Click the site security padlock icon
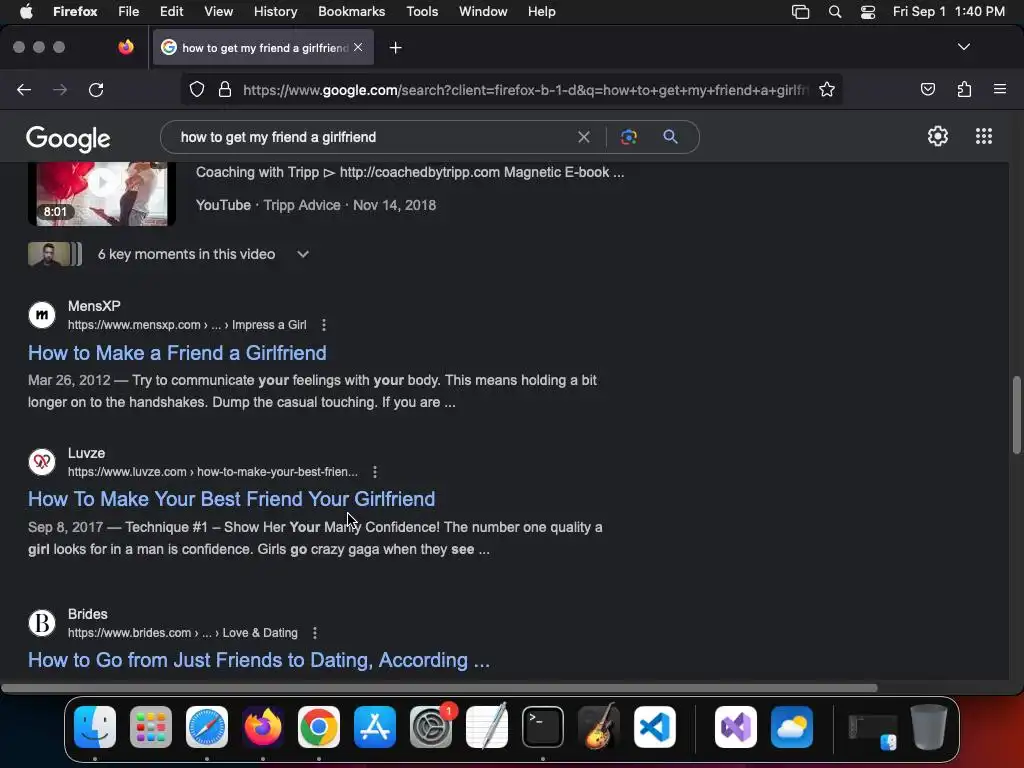 pyautogui.click(x=225, y=89)
